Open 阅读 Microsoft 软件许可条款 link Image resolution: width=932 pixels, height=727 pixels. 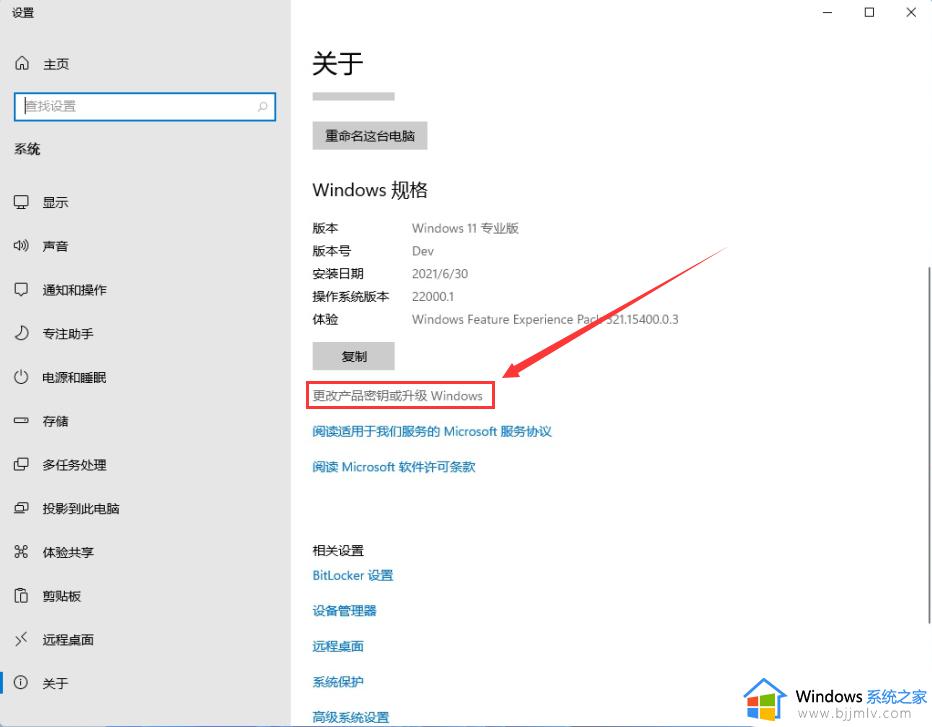click(394, 467)
